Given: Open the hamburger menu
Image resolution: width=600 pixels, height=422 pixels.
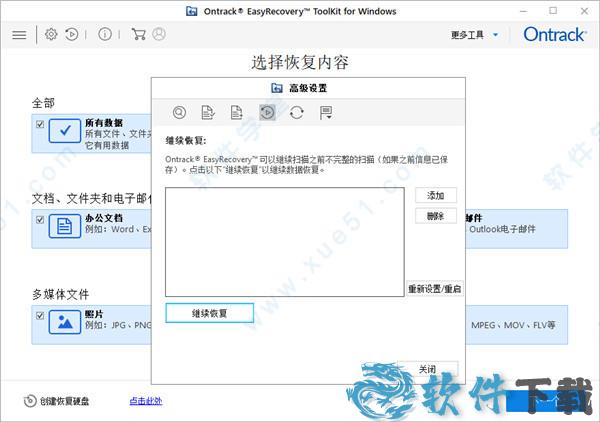Looking at the screenshot, I should 19,34.
